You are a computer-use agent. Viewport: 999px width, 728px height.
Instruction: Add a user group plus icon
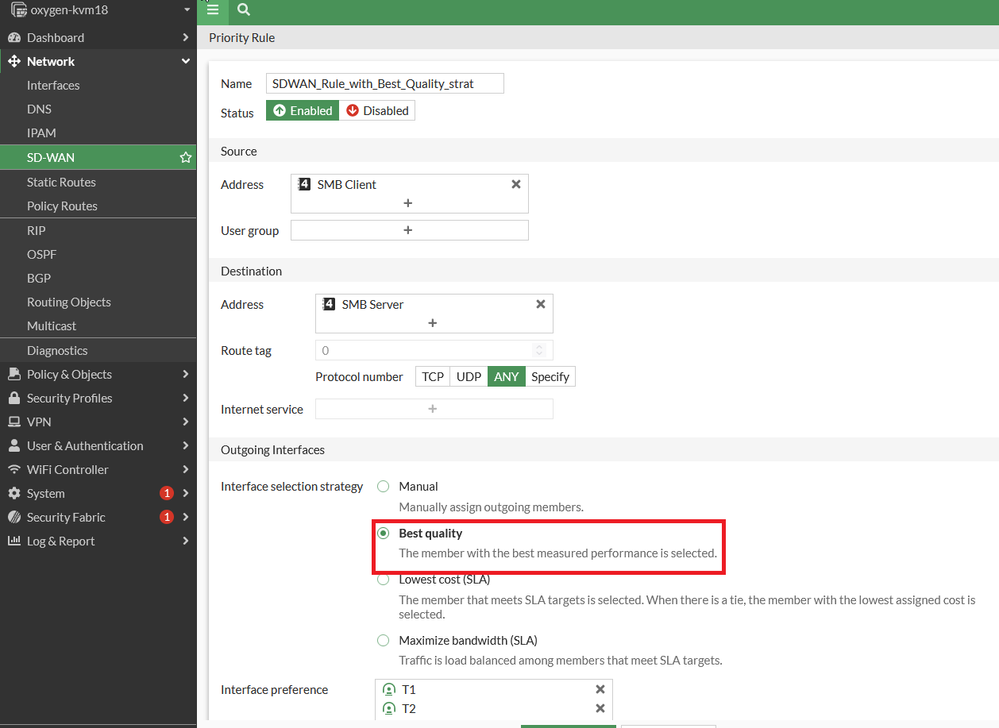[x=408, y=230]
